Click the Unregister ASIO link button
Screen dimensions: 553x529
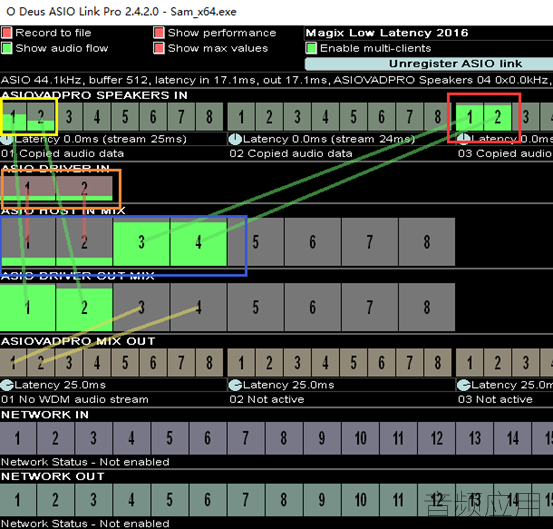click(429, 64)
